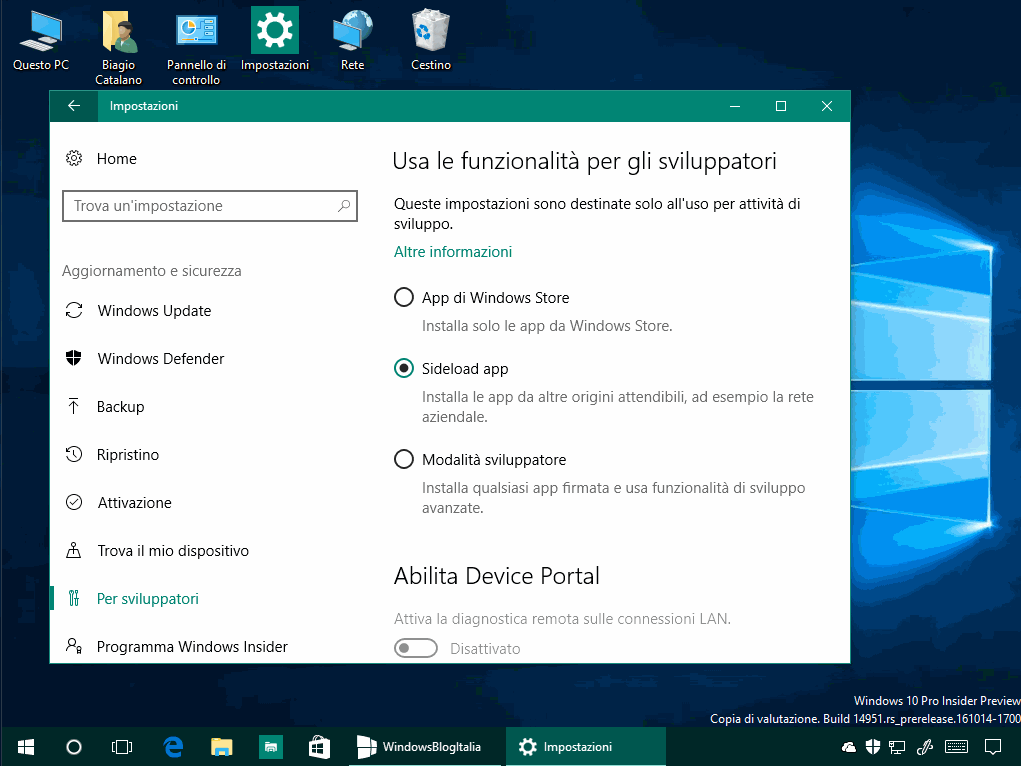The image size is (1021, 766).
Task: Click the Attivazione checkmark circle icon
Action: point(74,502)
